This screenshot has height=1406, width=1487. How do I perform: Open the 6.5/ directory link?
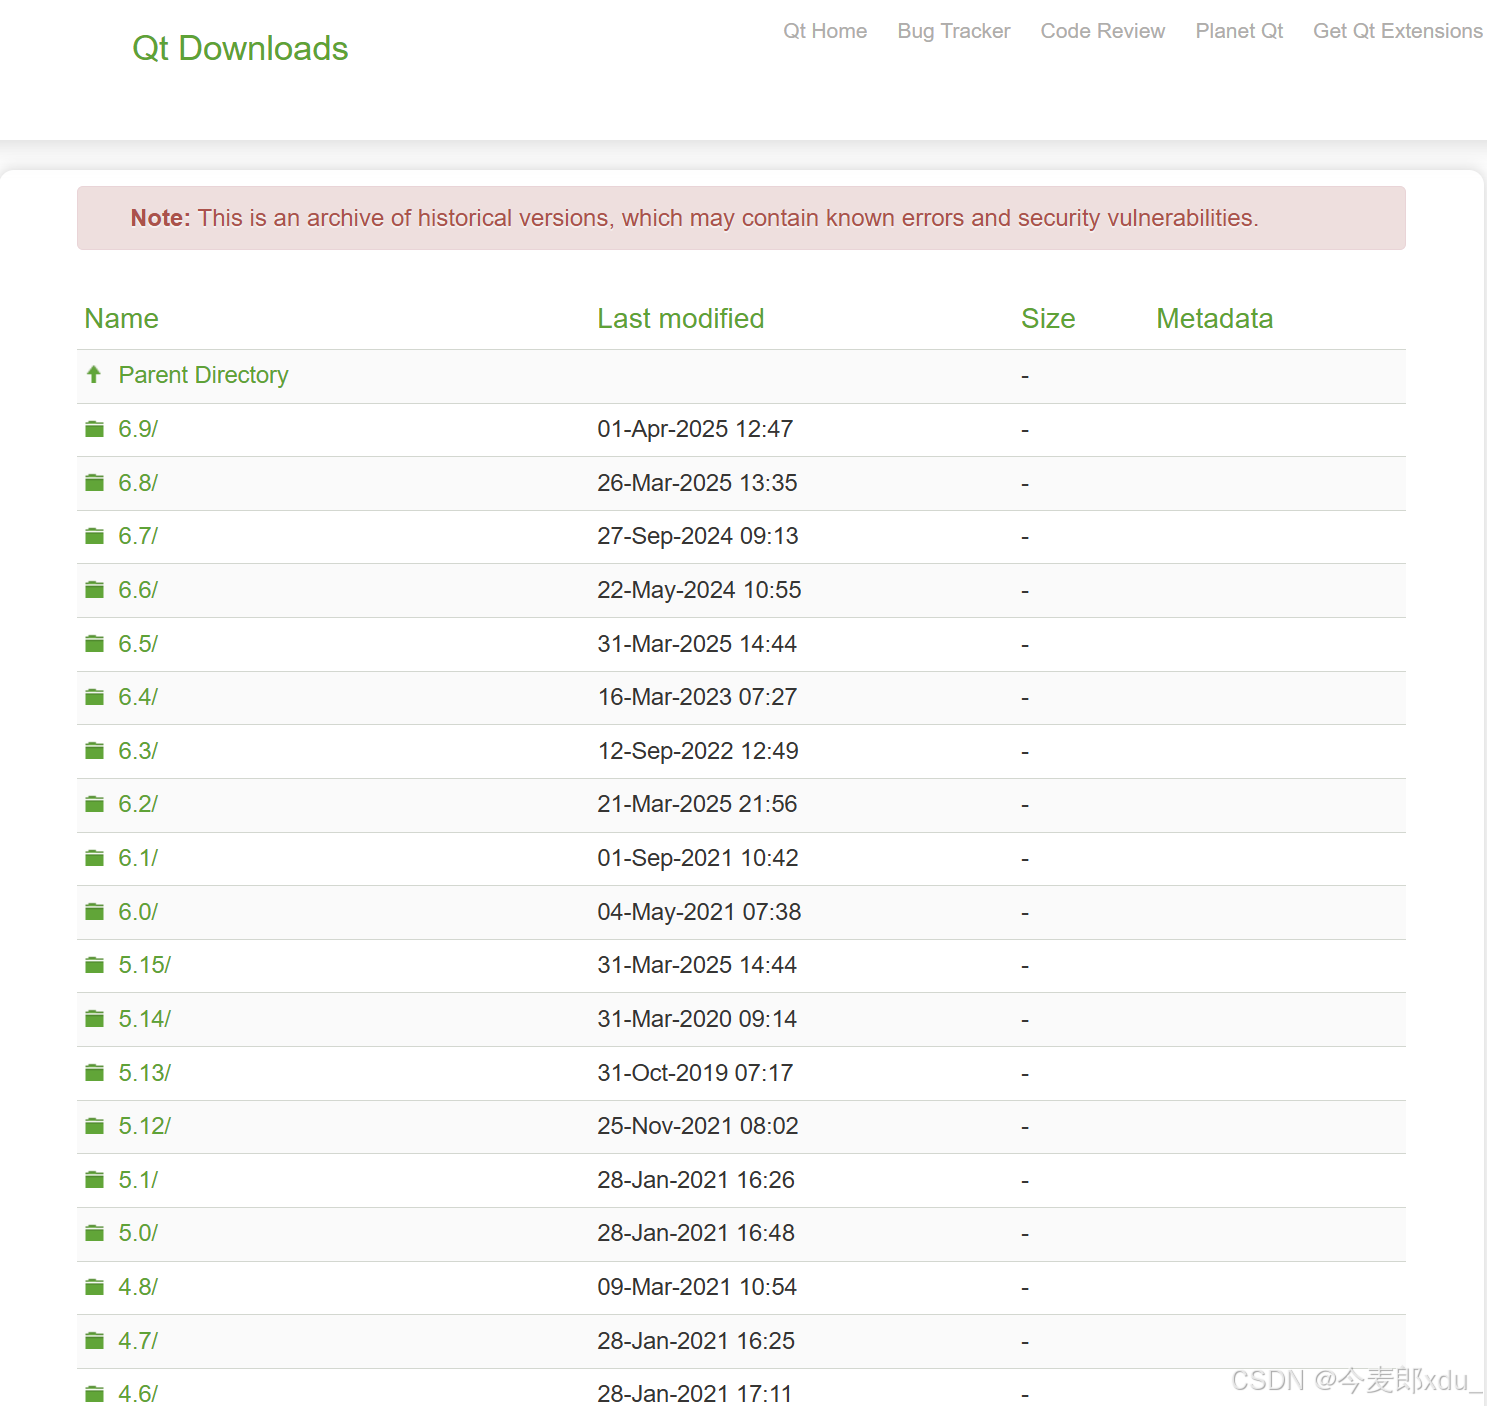click(x=138, y=644)
